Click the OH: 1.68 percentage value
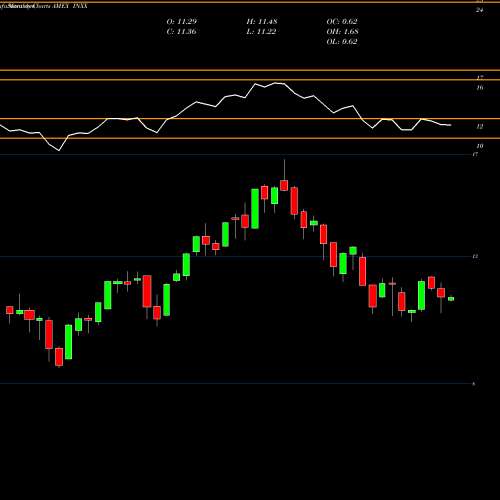Image resolution: width=500 pixels, height=500 pixels. click(342, 32)
